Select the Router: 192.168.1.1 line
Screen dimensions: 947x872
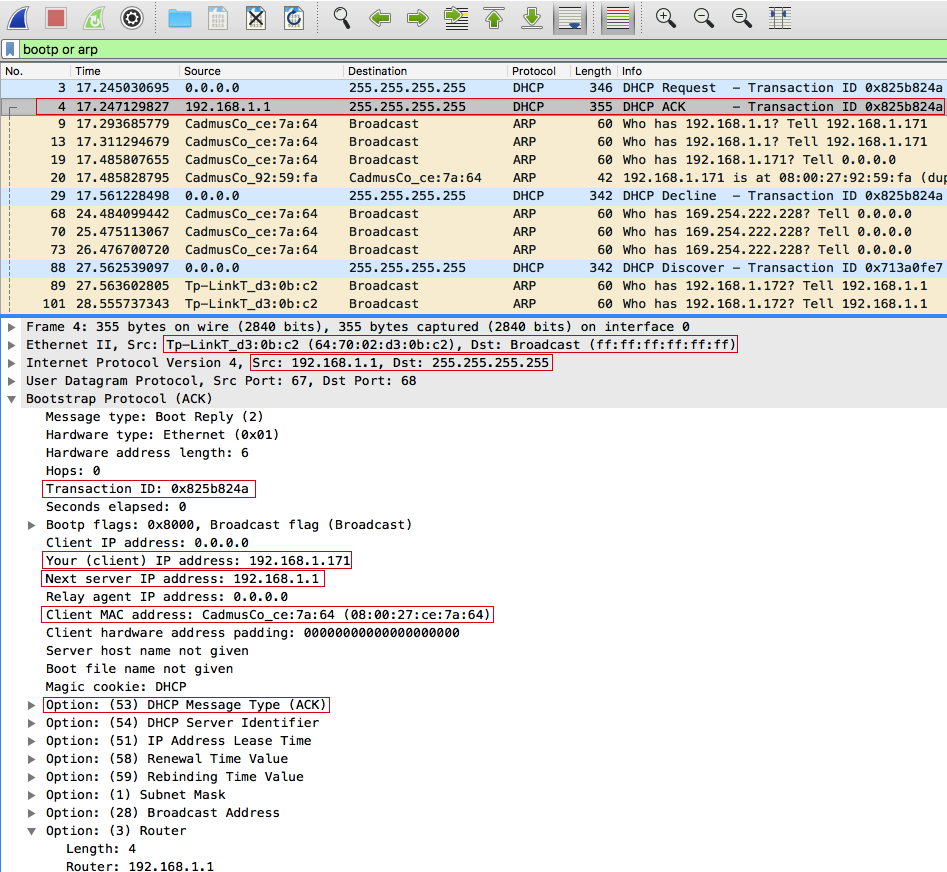point(140,866)
